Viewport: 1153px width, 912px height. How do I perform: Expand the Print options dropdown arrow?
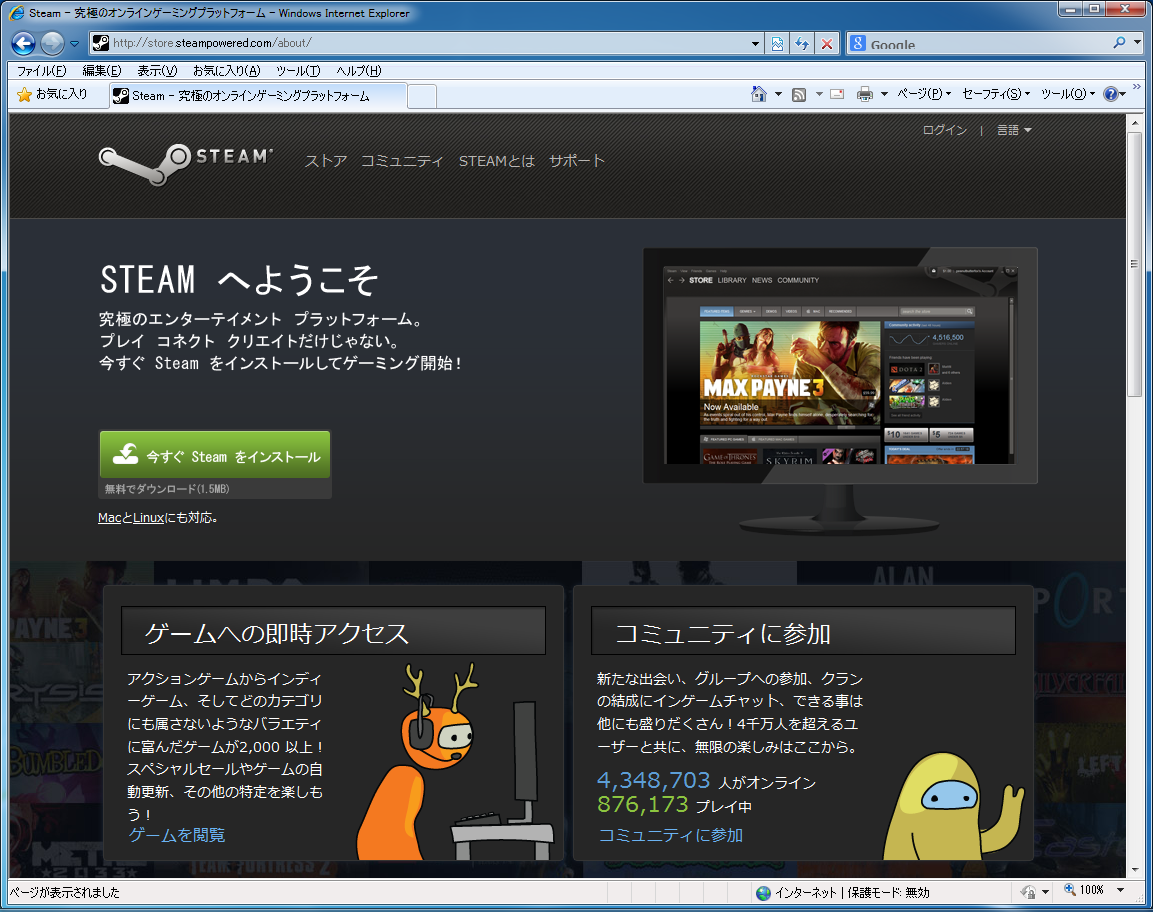884,94
